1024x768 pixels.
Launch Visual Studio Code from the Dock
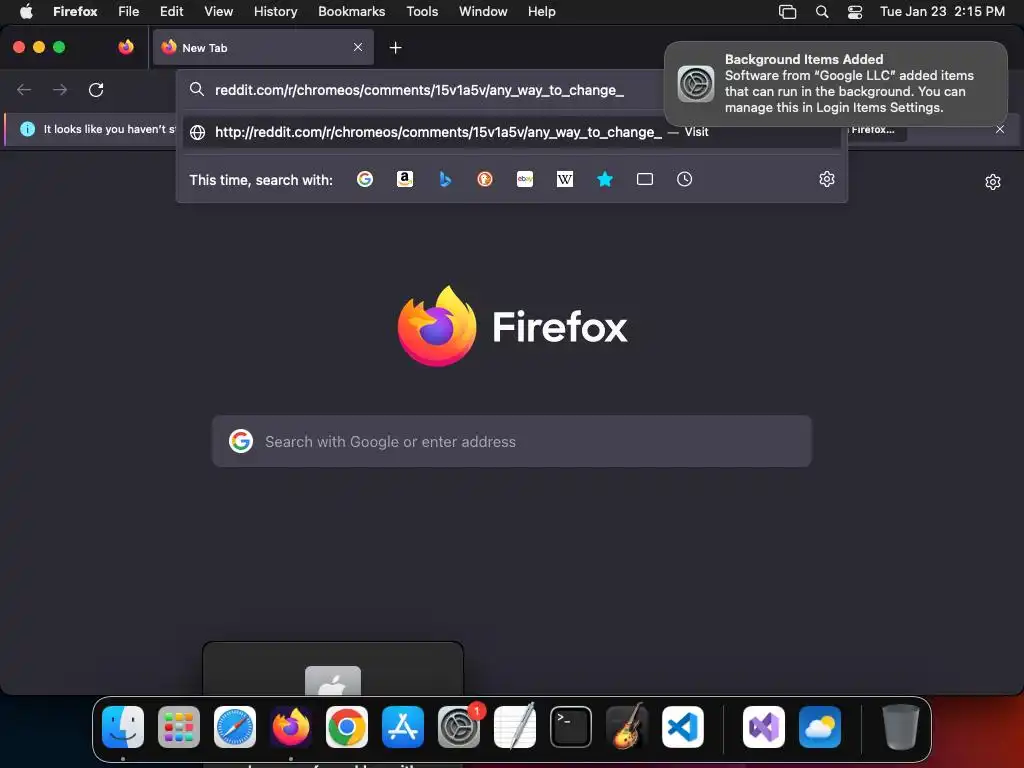[x=683, y=727]
